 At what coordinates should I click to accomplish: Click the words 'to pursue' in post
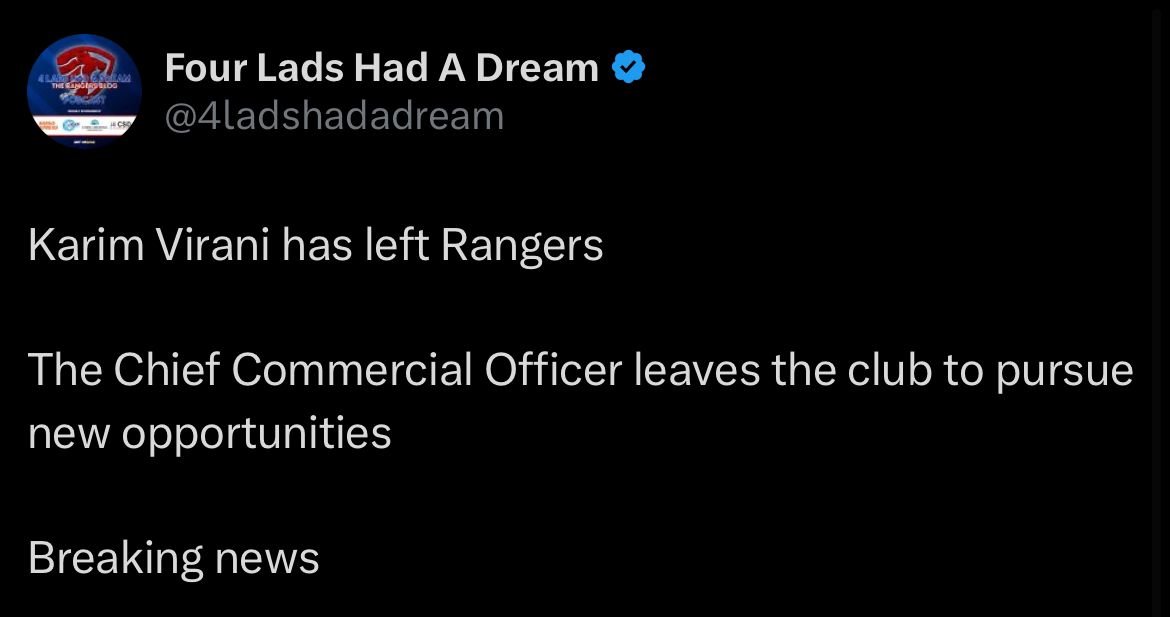pos(1039,372)
